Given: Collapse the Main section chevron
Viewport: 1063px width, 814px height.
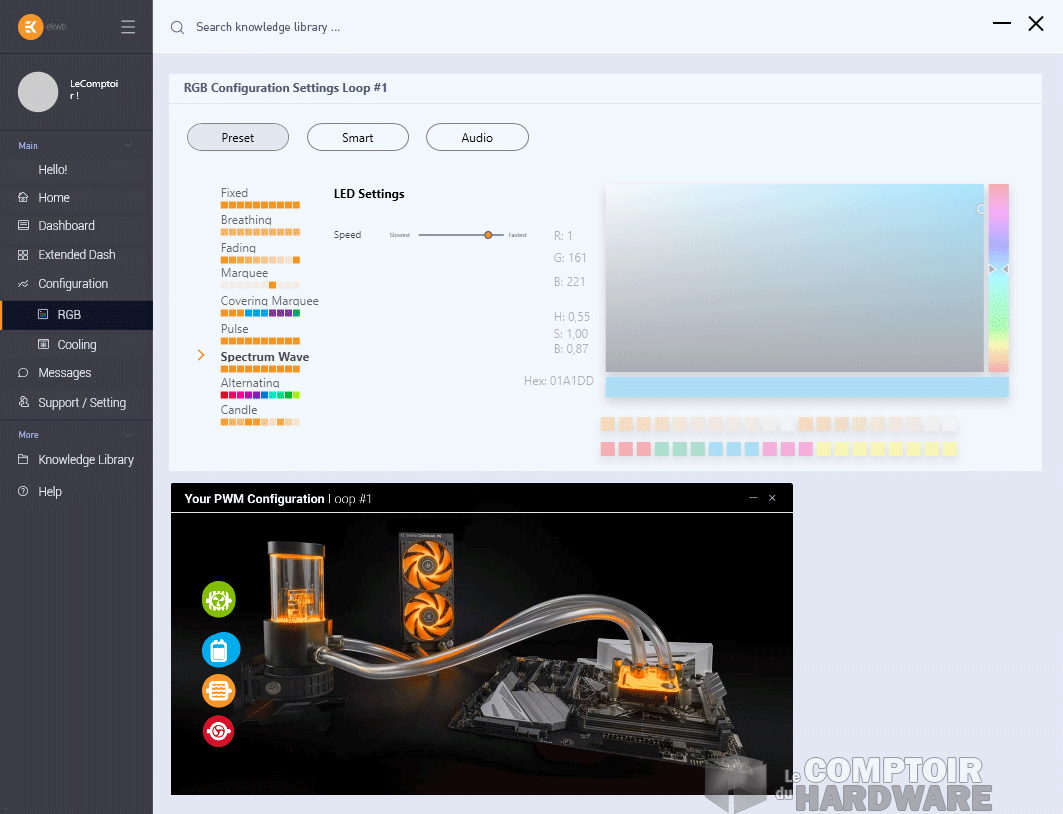Looking at the screenshot, I should pos(127,146).
